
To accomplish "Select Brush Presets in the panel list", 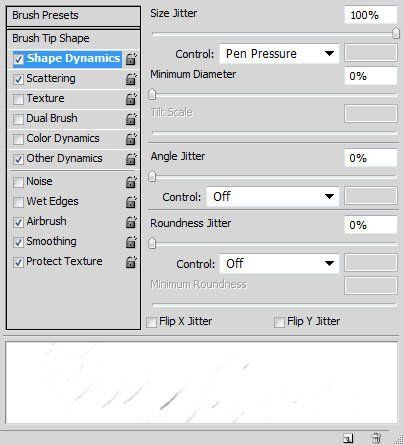I will 73,15.
